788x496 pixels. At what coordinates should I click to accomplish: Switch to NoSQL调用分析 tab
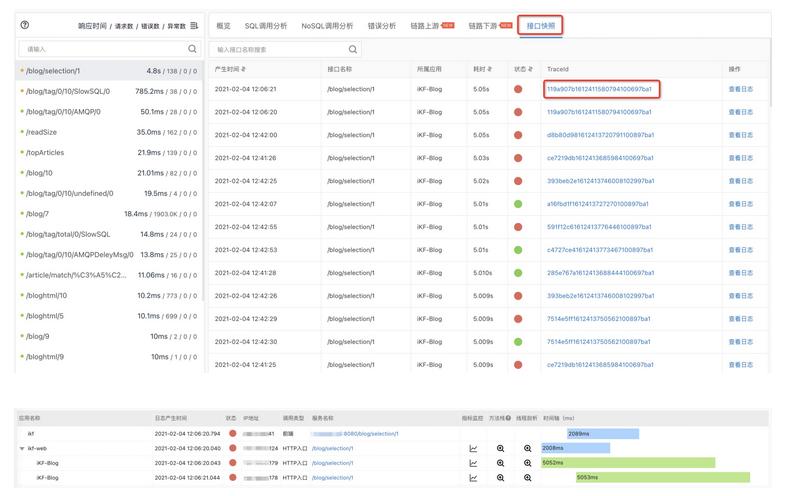[x=327, y=26]
